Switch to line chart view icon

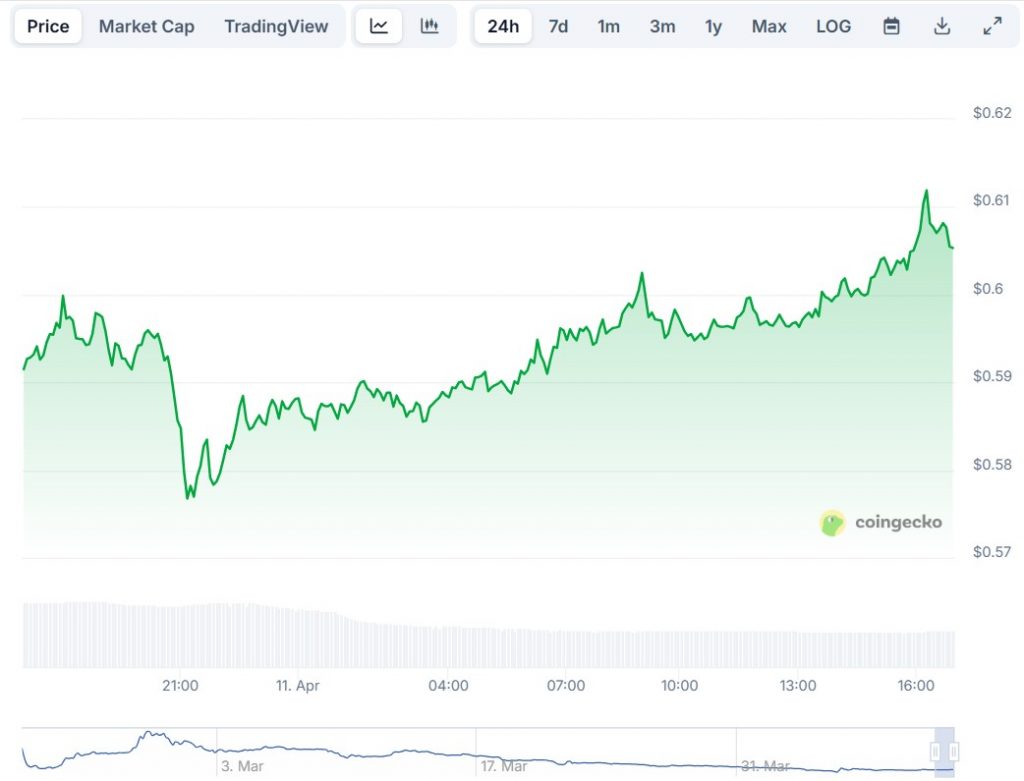coord(379,27)
